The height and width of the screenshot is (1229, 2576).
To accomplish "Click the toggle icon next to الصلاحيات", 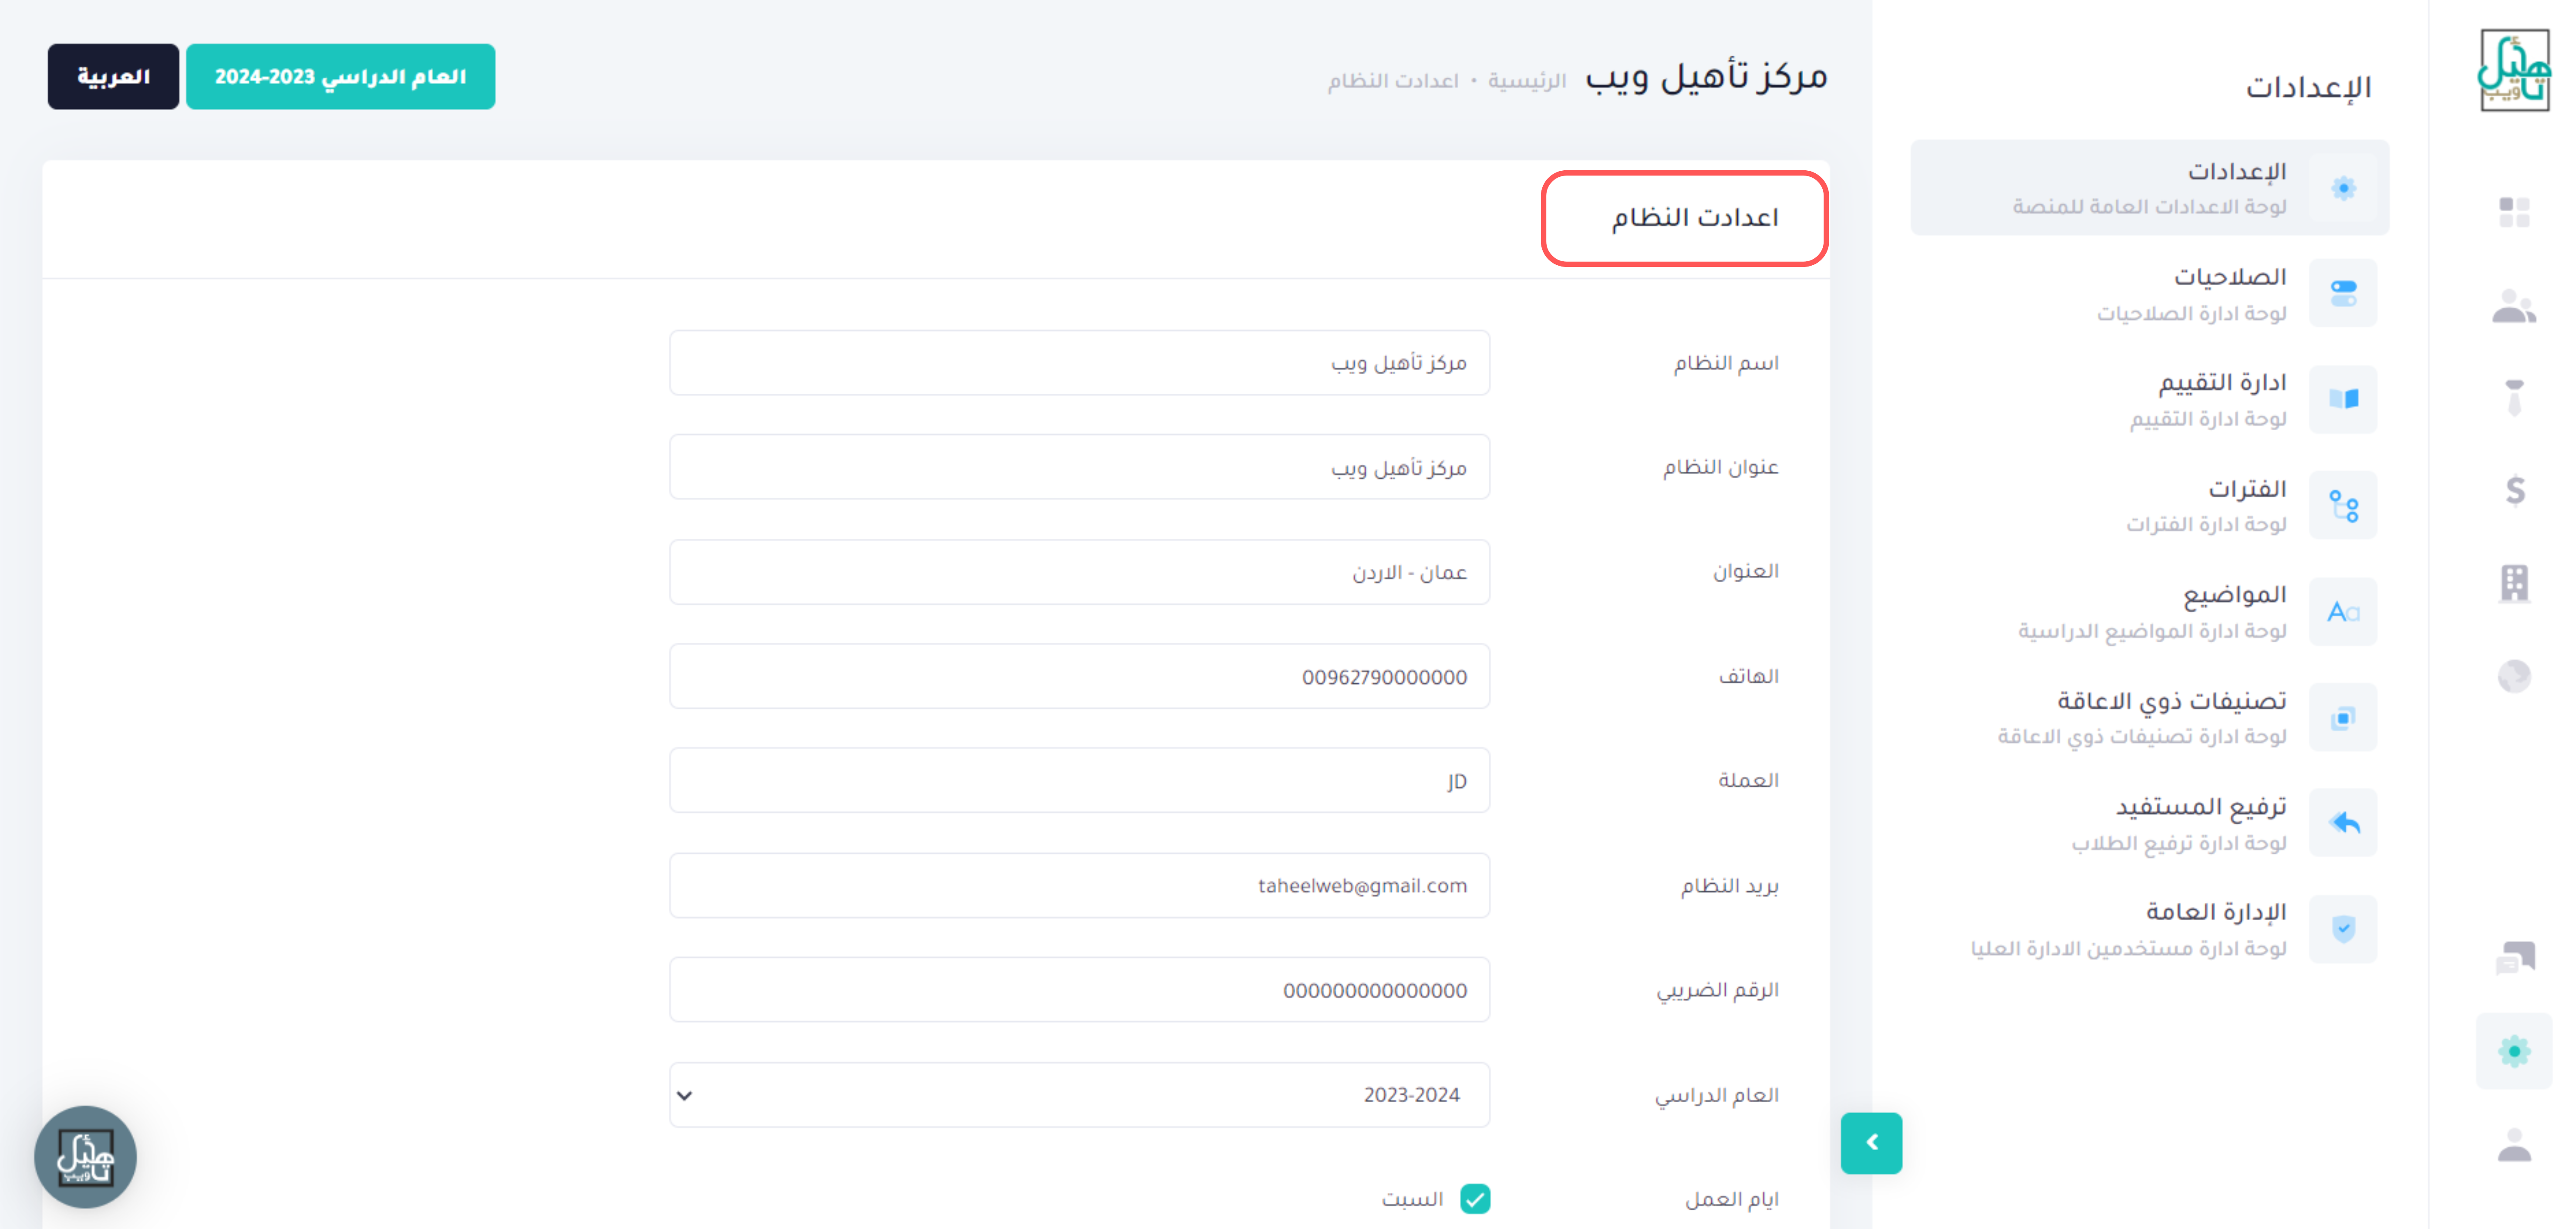I will tap(2343, 293).
